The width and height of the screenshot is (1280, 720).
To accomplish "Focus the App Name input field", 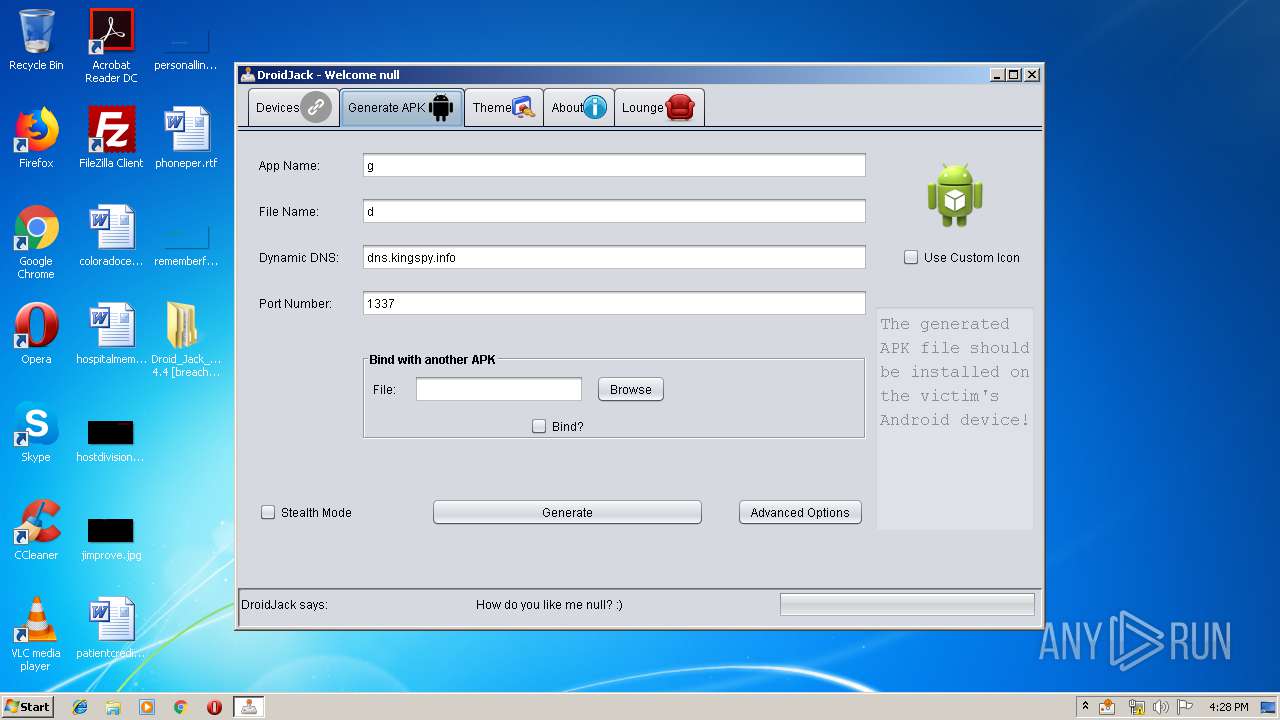I will (x=614, y=165).
